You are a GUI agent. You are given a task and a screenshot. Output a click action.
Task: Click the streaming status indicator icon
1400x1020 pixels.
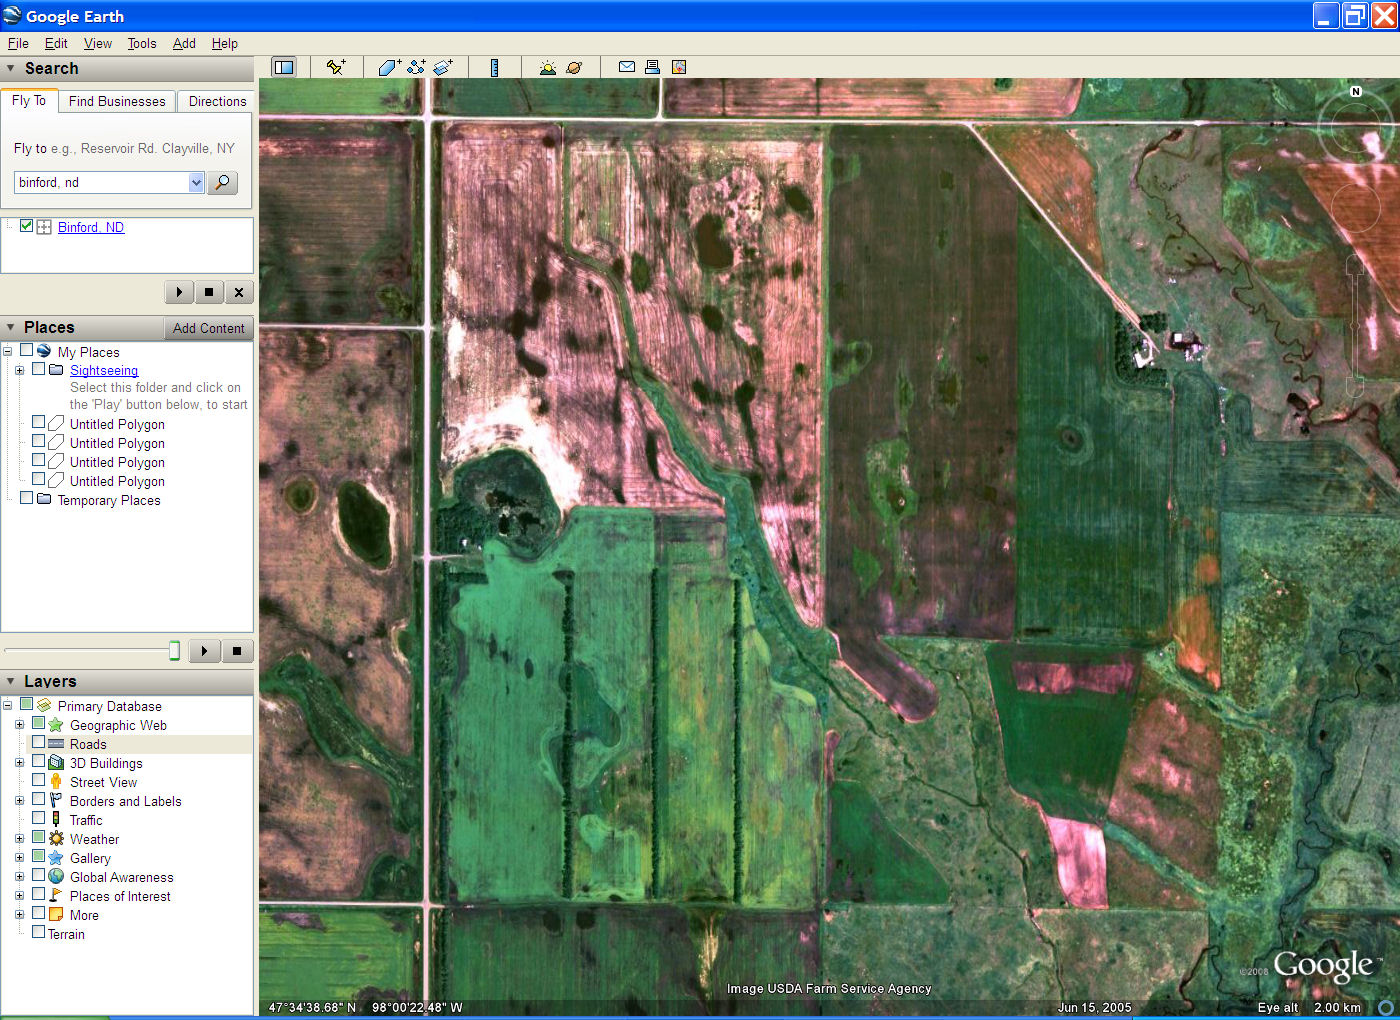(x=1386, y=1008)
